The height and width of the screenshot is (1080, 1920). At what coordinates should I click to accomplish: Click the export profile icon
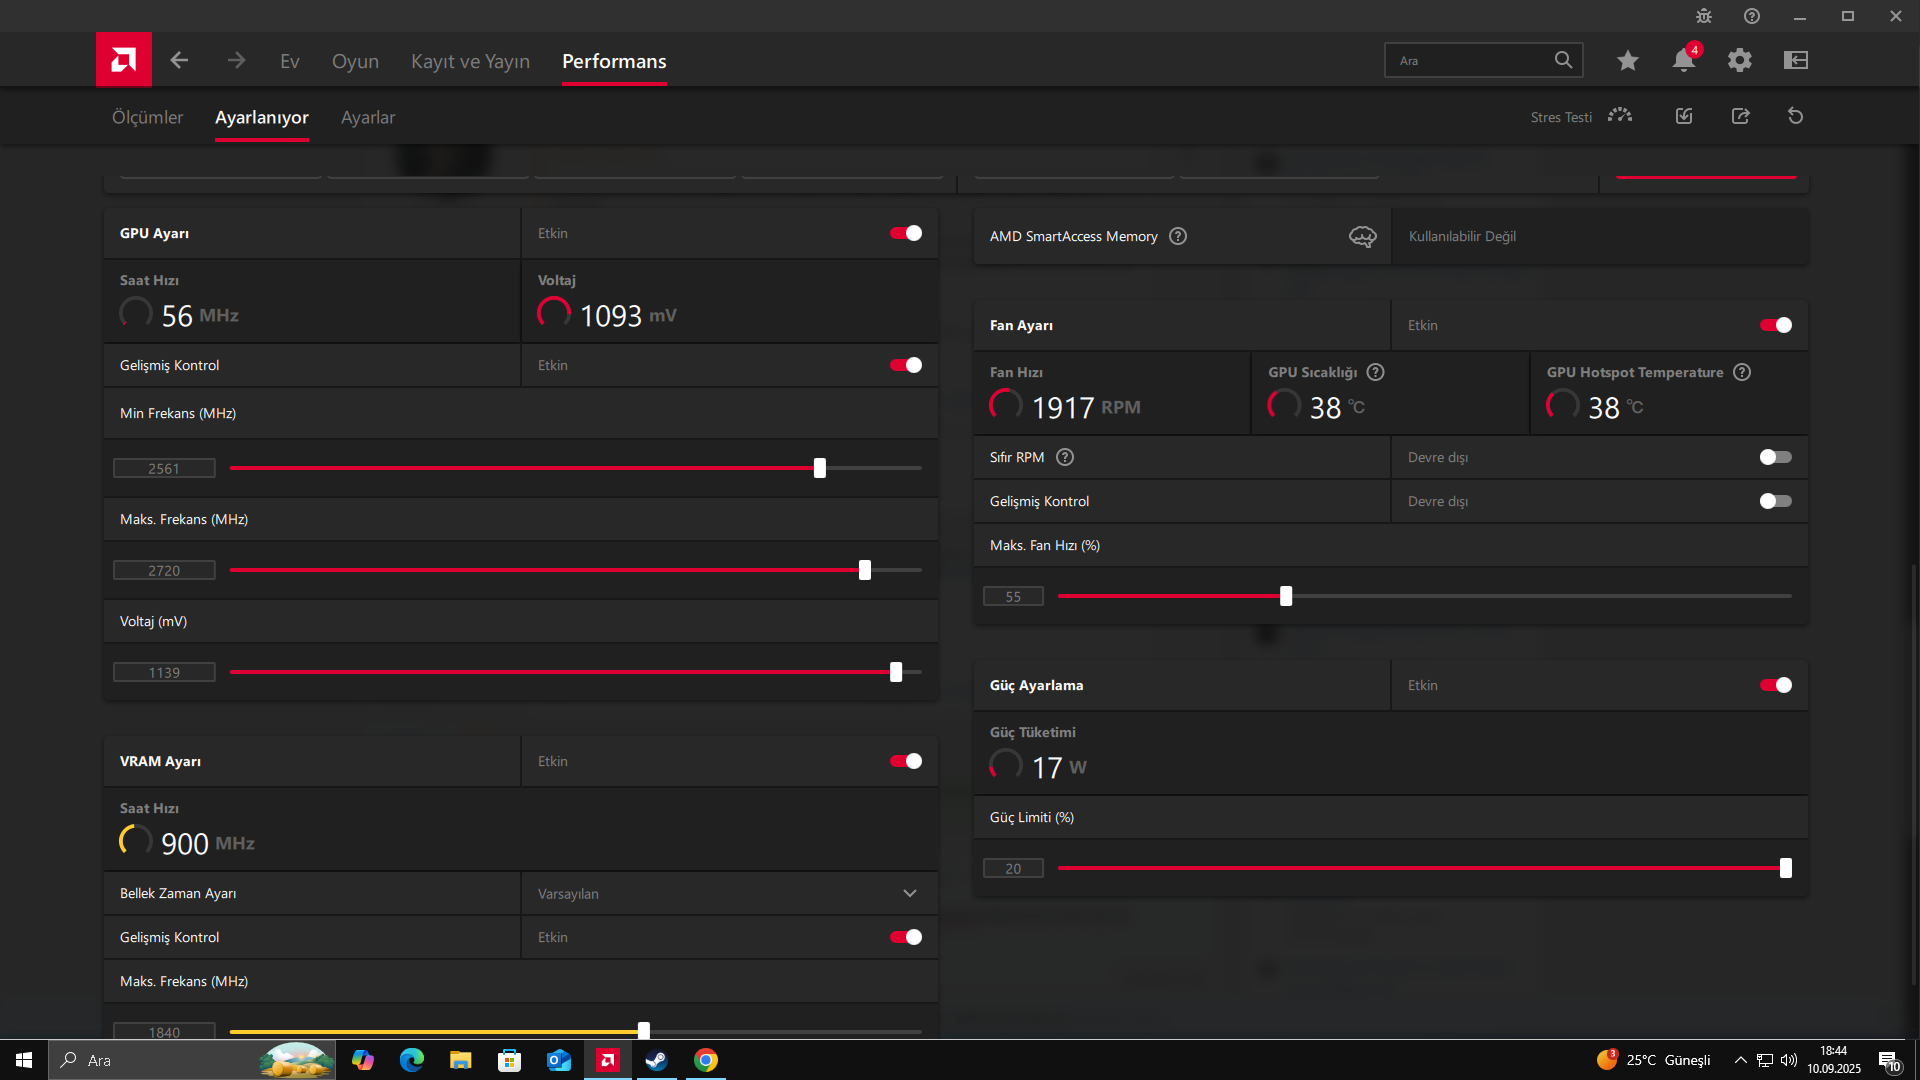pos(1740,116)
